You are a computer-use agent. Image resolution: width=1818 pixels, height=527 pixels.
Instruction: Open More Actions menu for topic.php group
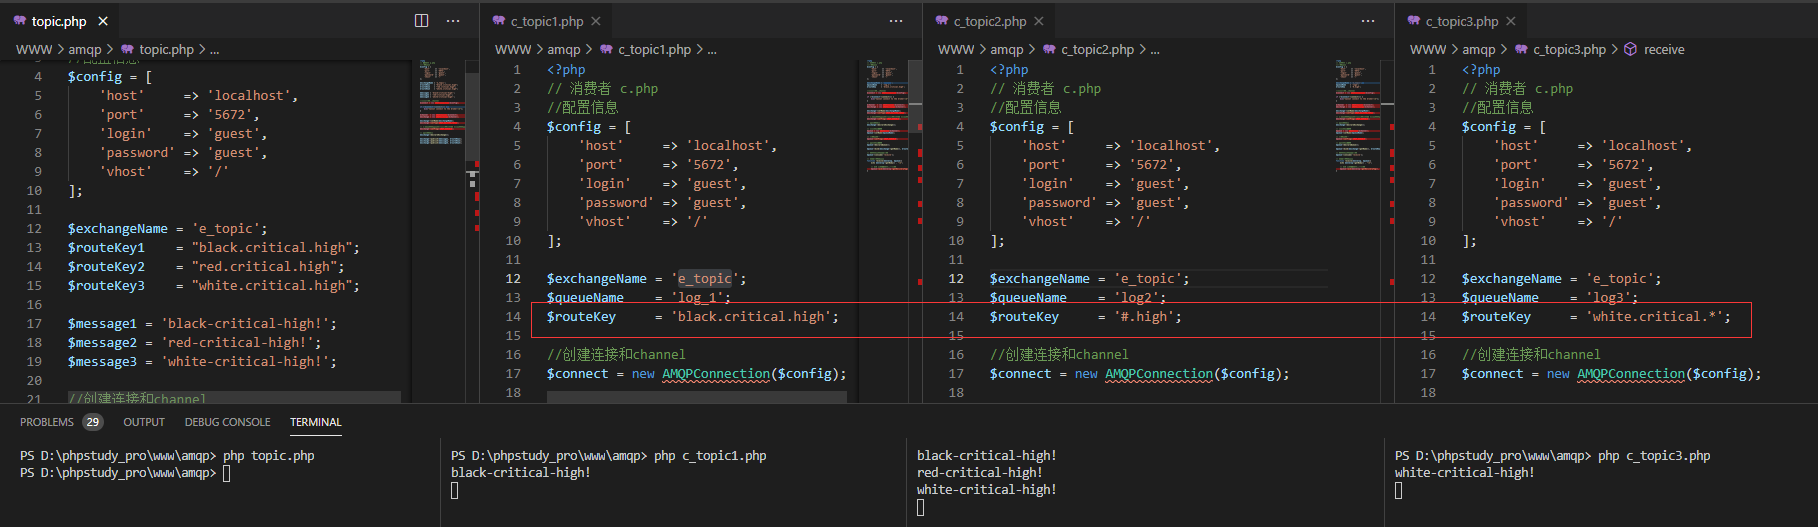453,21
